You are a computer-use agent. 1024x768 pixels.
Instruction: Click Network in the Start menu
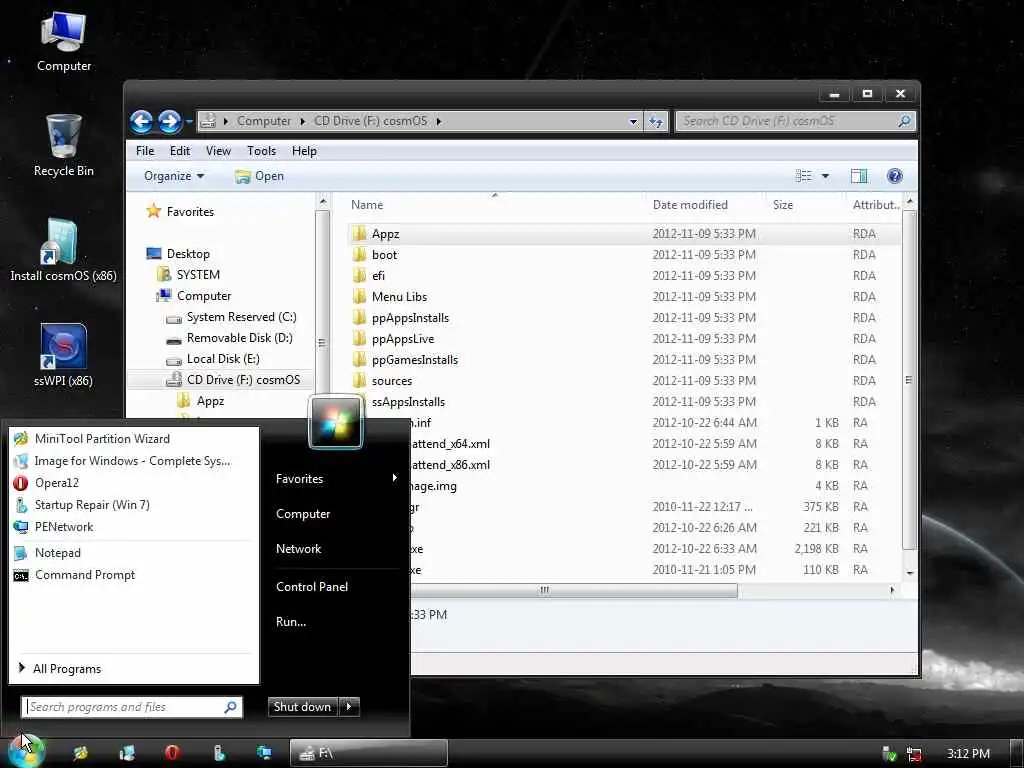[x=298, y=549]
